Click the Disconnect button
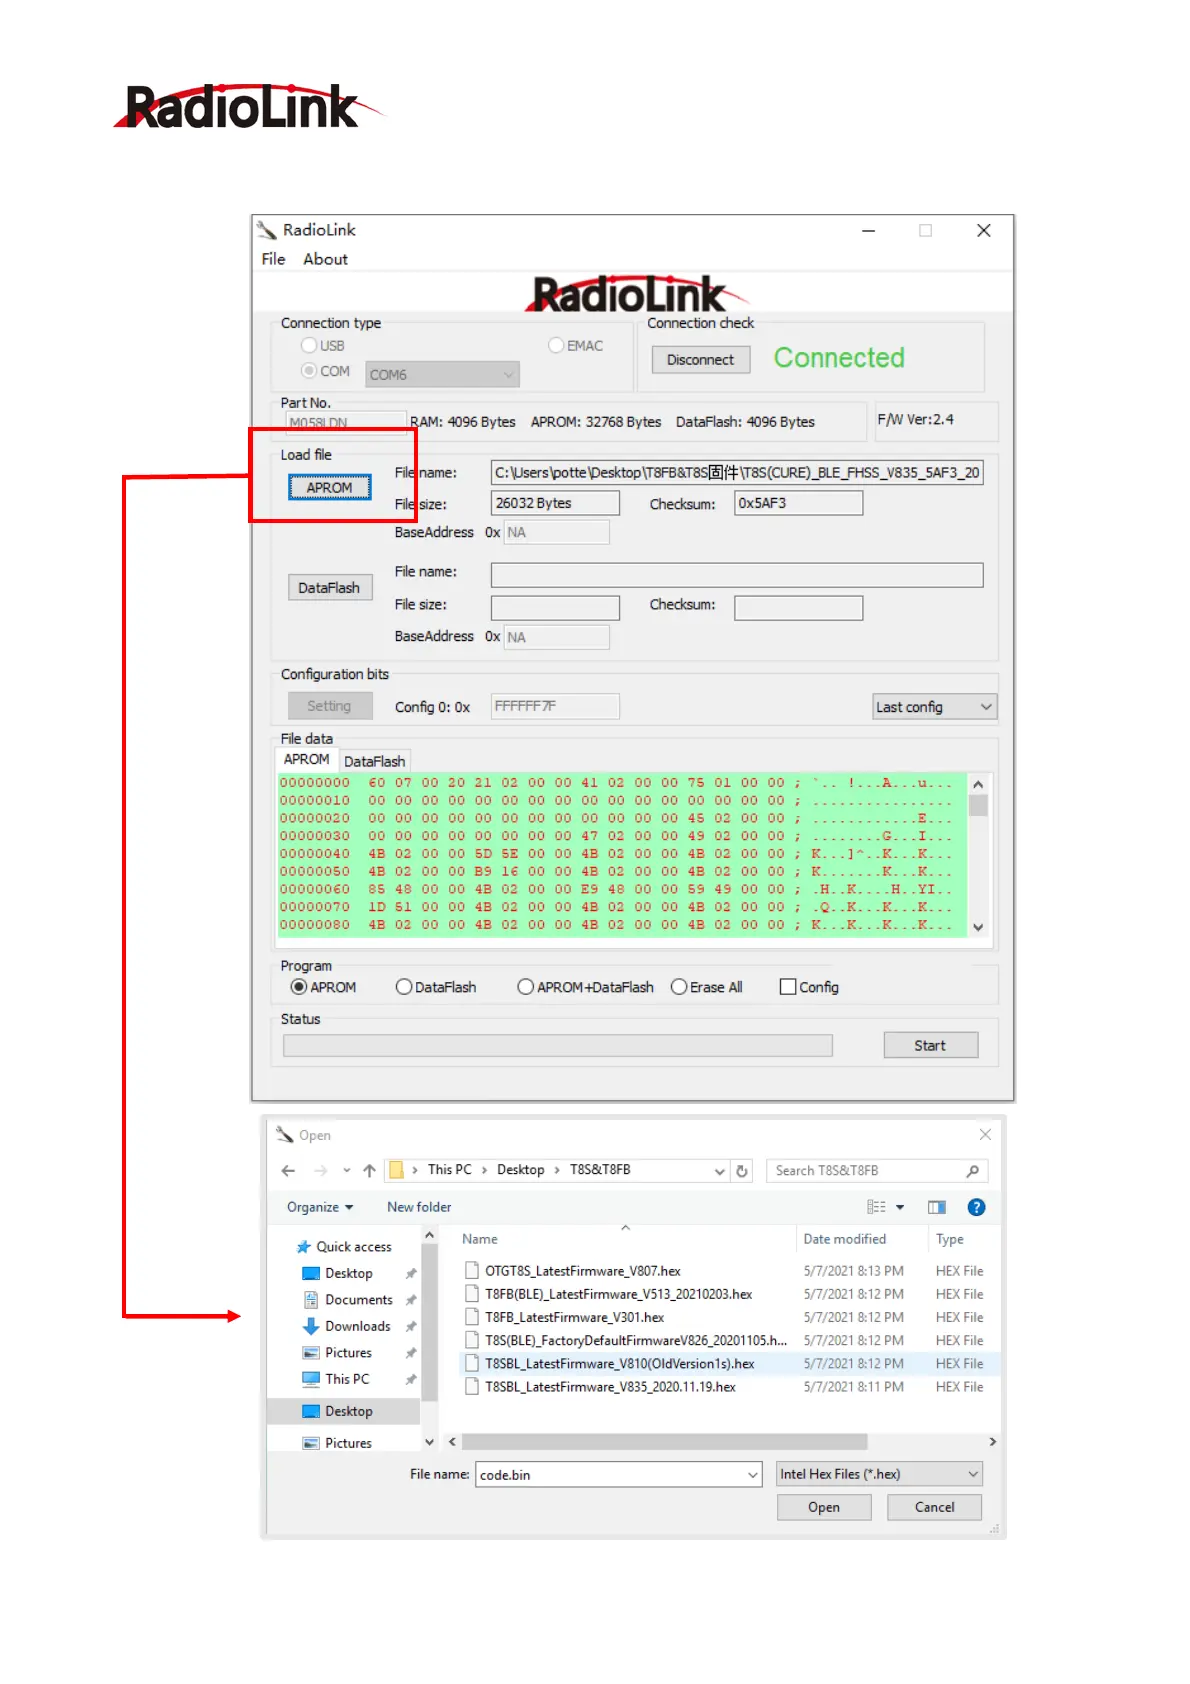 [701, 360]
